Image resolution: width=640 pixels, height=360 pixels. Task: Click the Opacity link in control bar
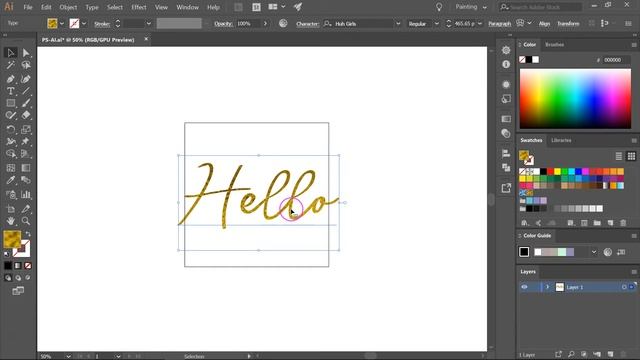(223, 24)
